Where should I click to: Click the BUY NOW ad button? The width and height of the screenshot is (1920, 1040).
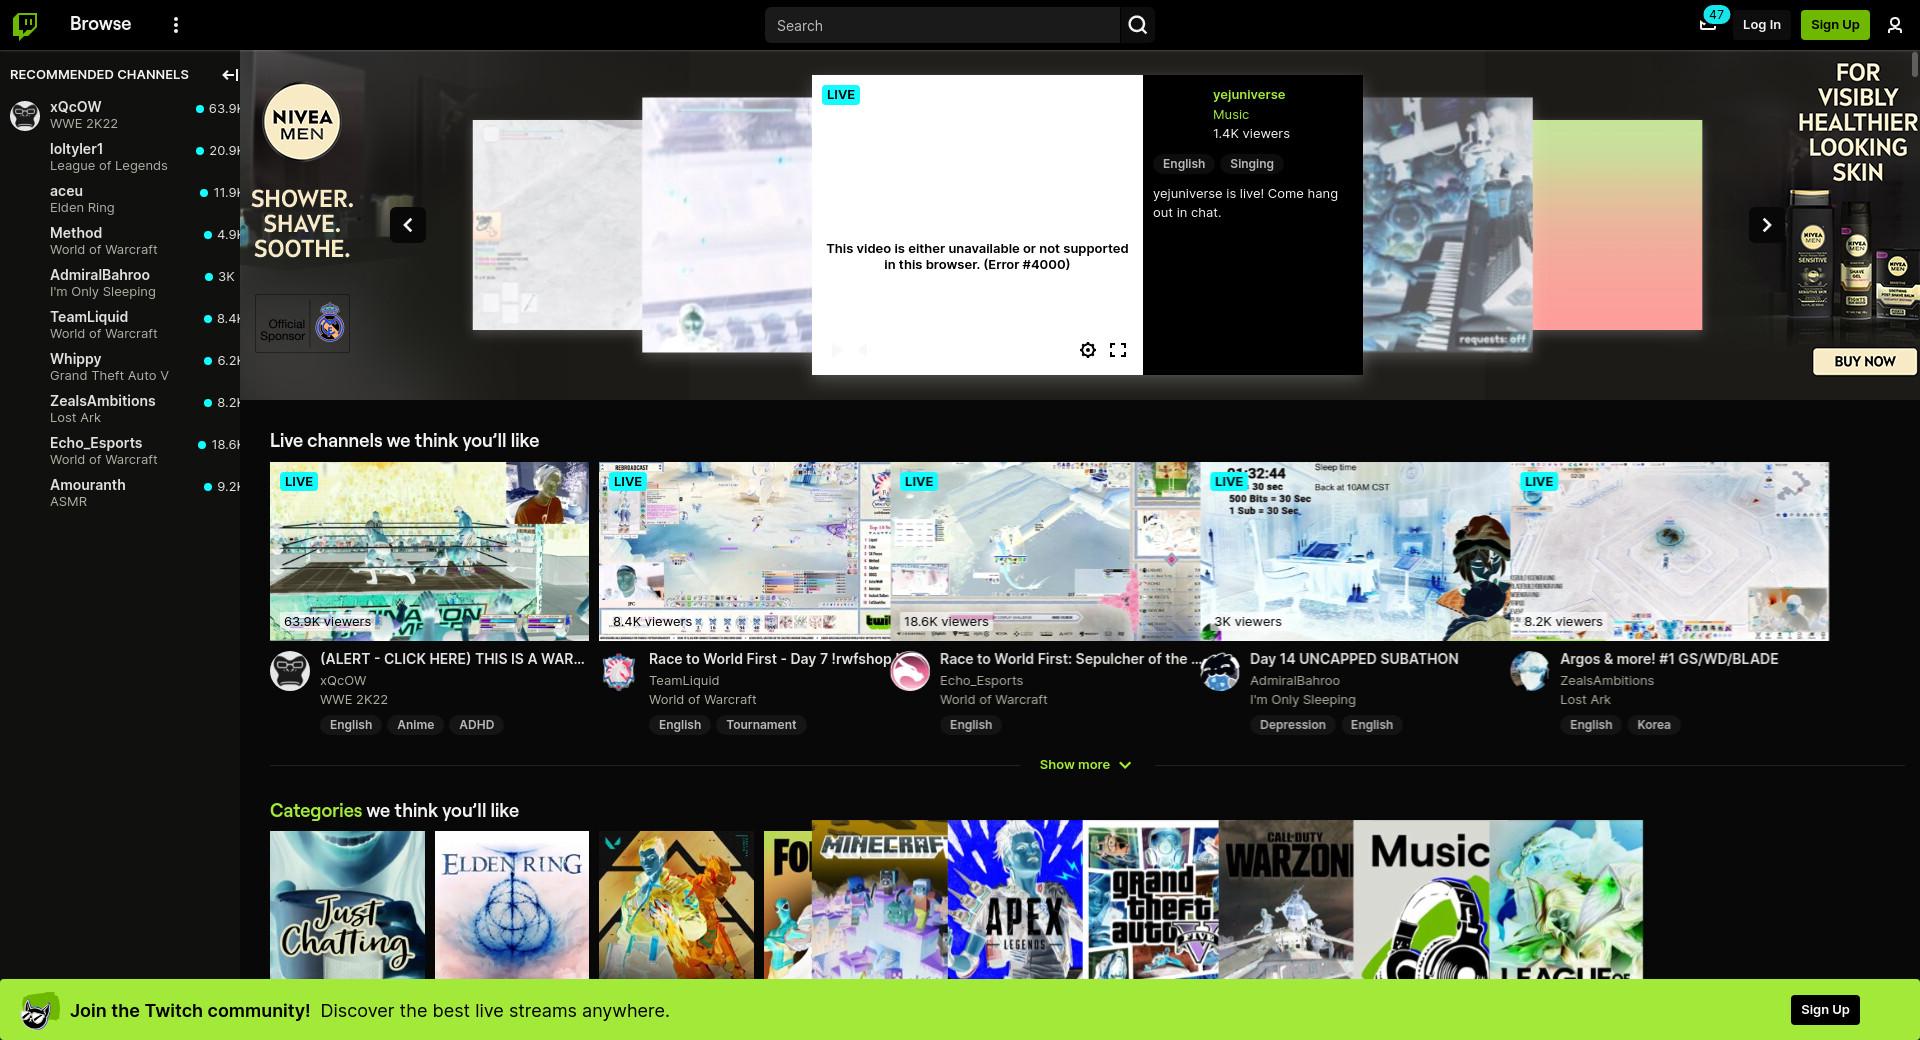[1865, 361]
